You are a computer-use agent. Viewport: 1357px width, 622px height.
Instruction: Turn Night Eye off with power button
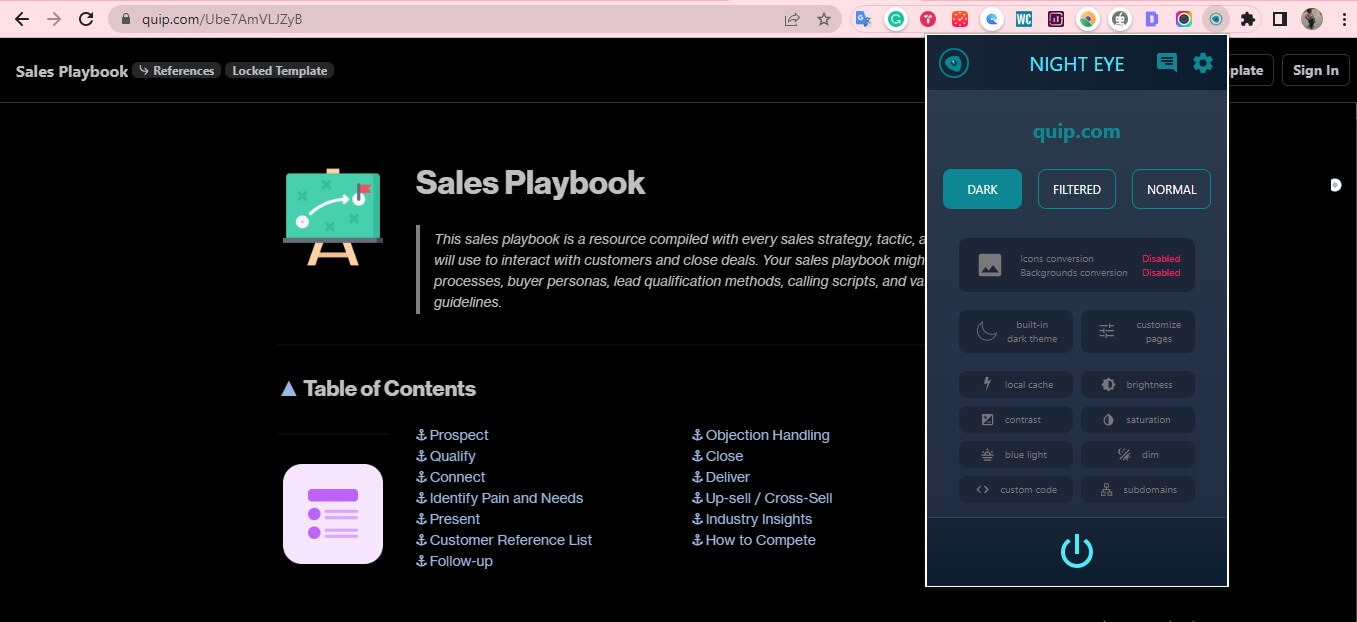coord(1077,551)
